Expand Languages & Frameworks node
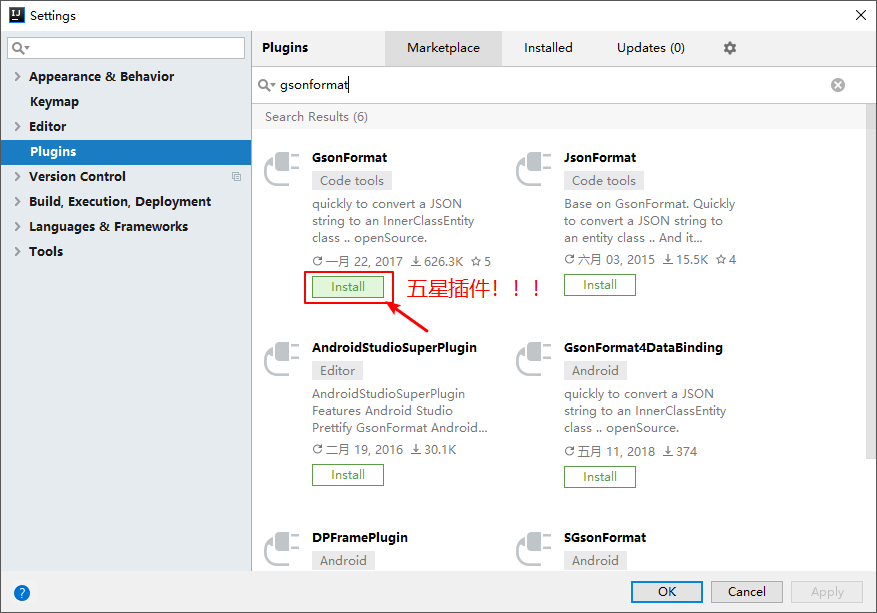 17,227
